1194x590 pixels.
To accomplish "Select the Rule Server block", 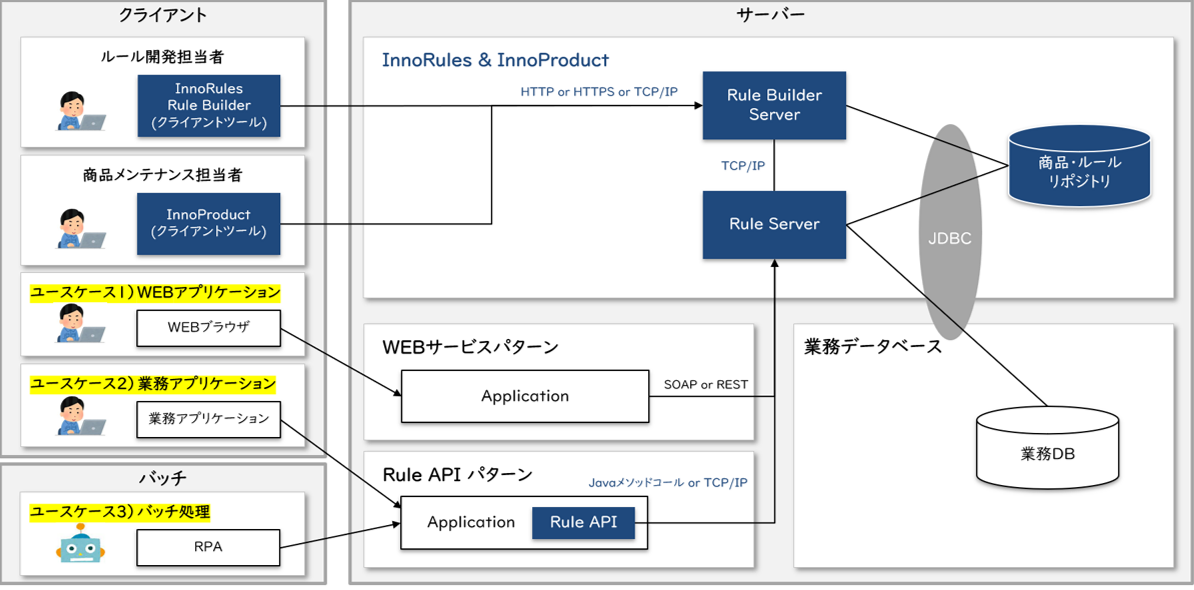I will coord(774,224).
